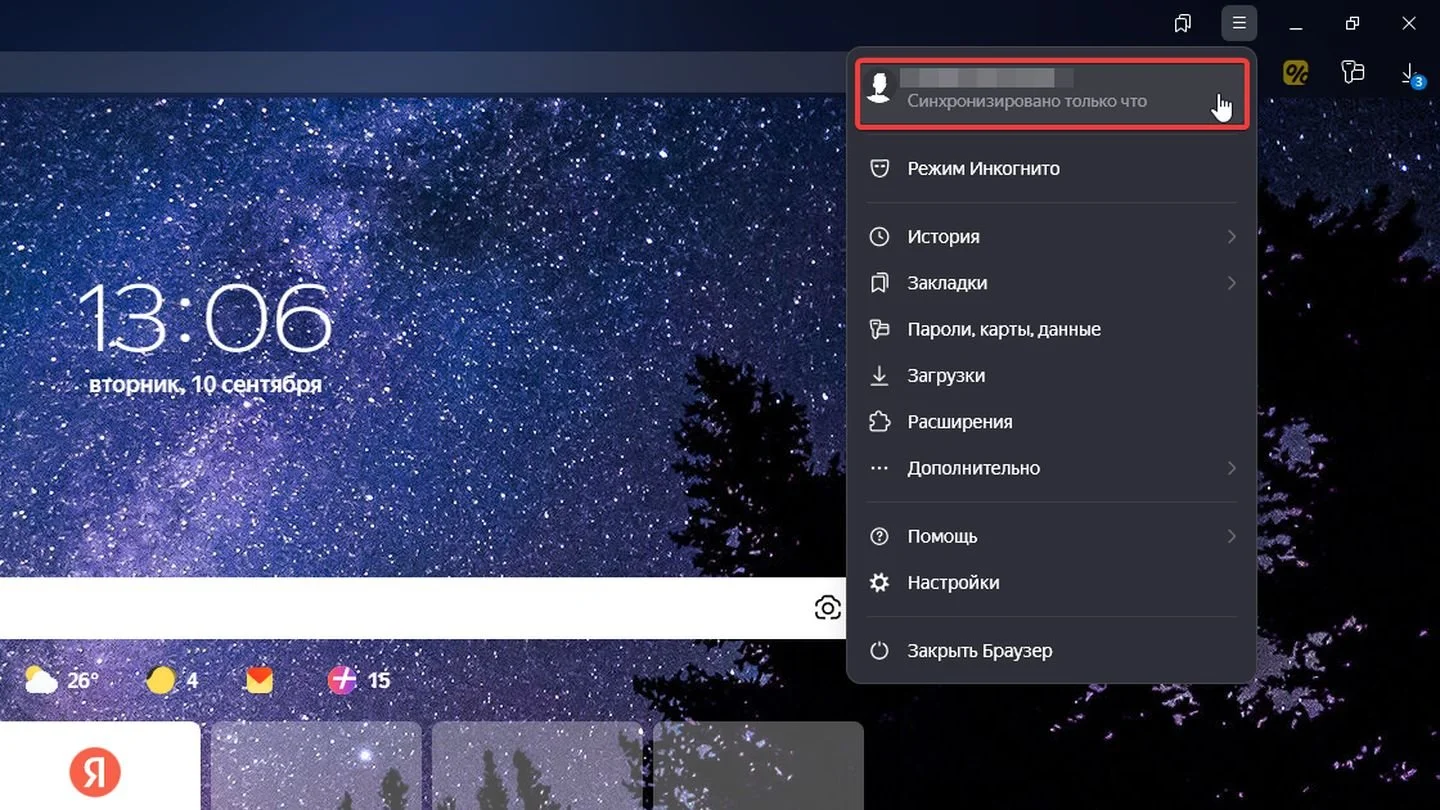Expand the Дополнительно submenu arrow
The height and width of the screenshot is (810, 1440).
pos(1232,468)
